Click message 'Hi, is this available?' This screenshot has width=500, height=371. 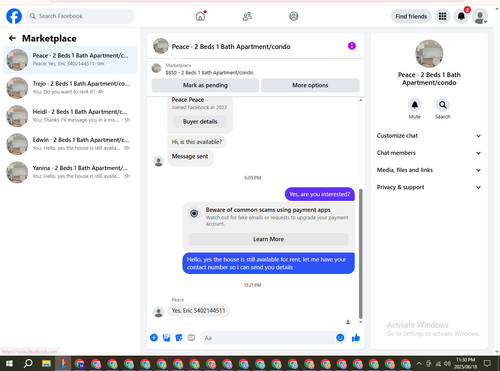[x=197, y=142]
